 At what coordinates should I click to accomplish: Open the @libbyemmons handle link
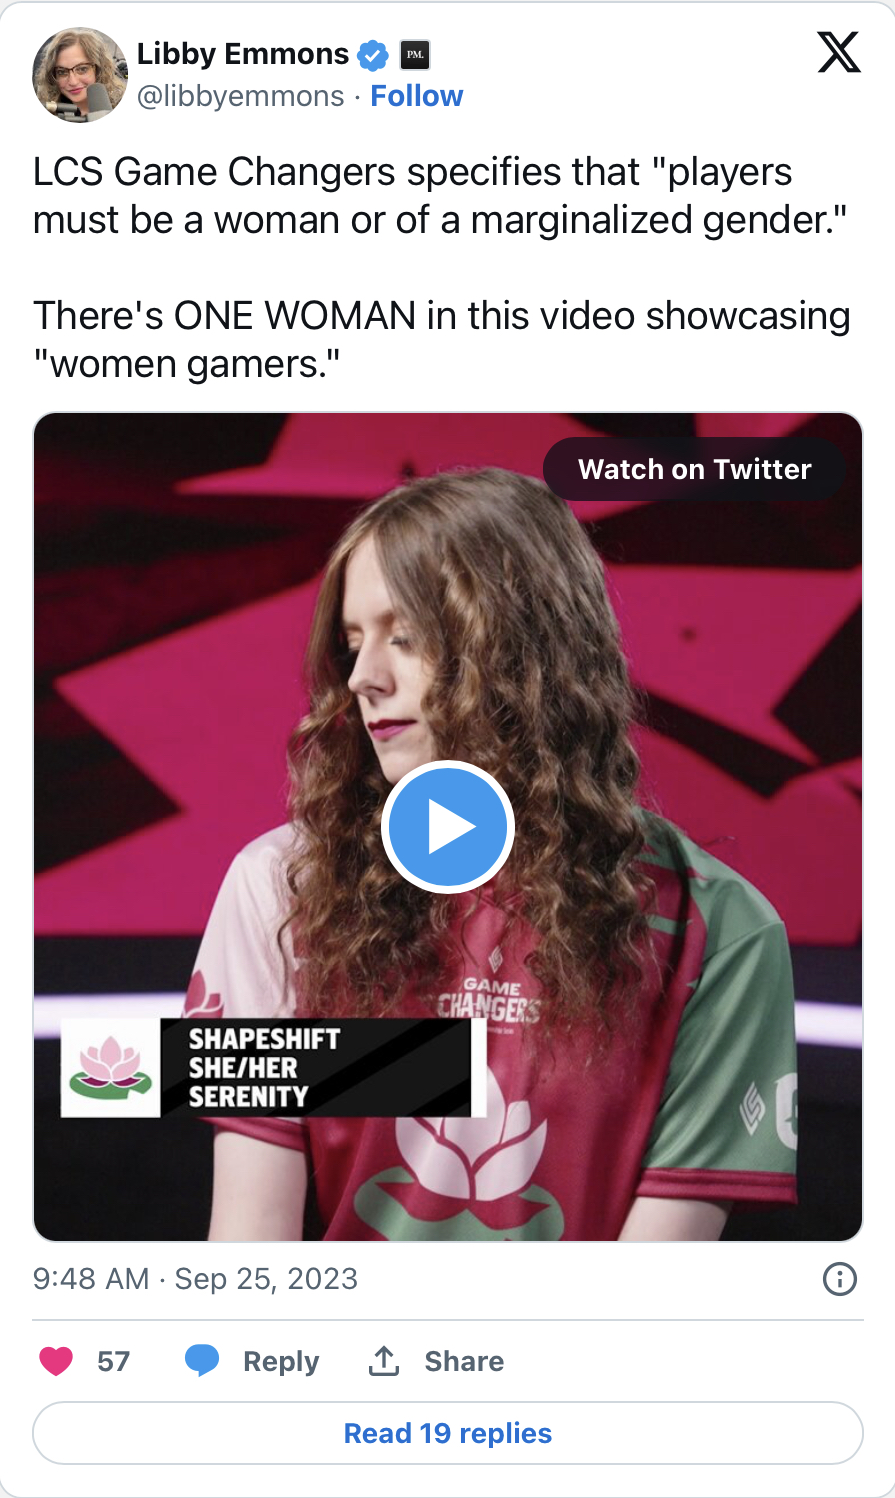click(240, 96)
